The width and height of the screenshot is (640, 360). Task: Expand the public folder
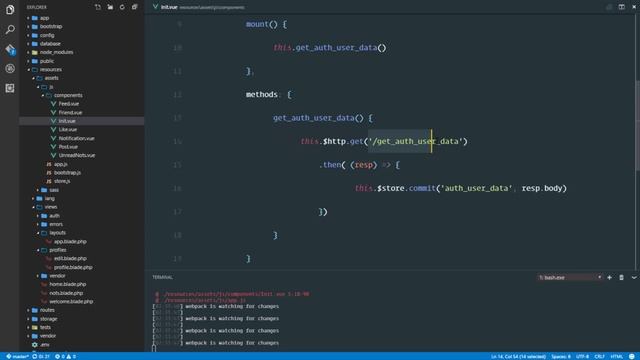point(47,61)
